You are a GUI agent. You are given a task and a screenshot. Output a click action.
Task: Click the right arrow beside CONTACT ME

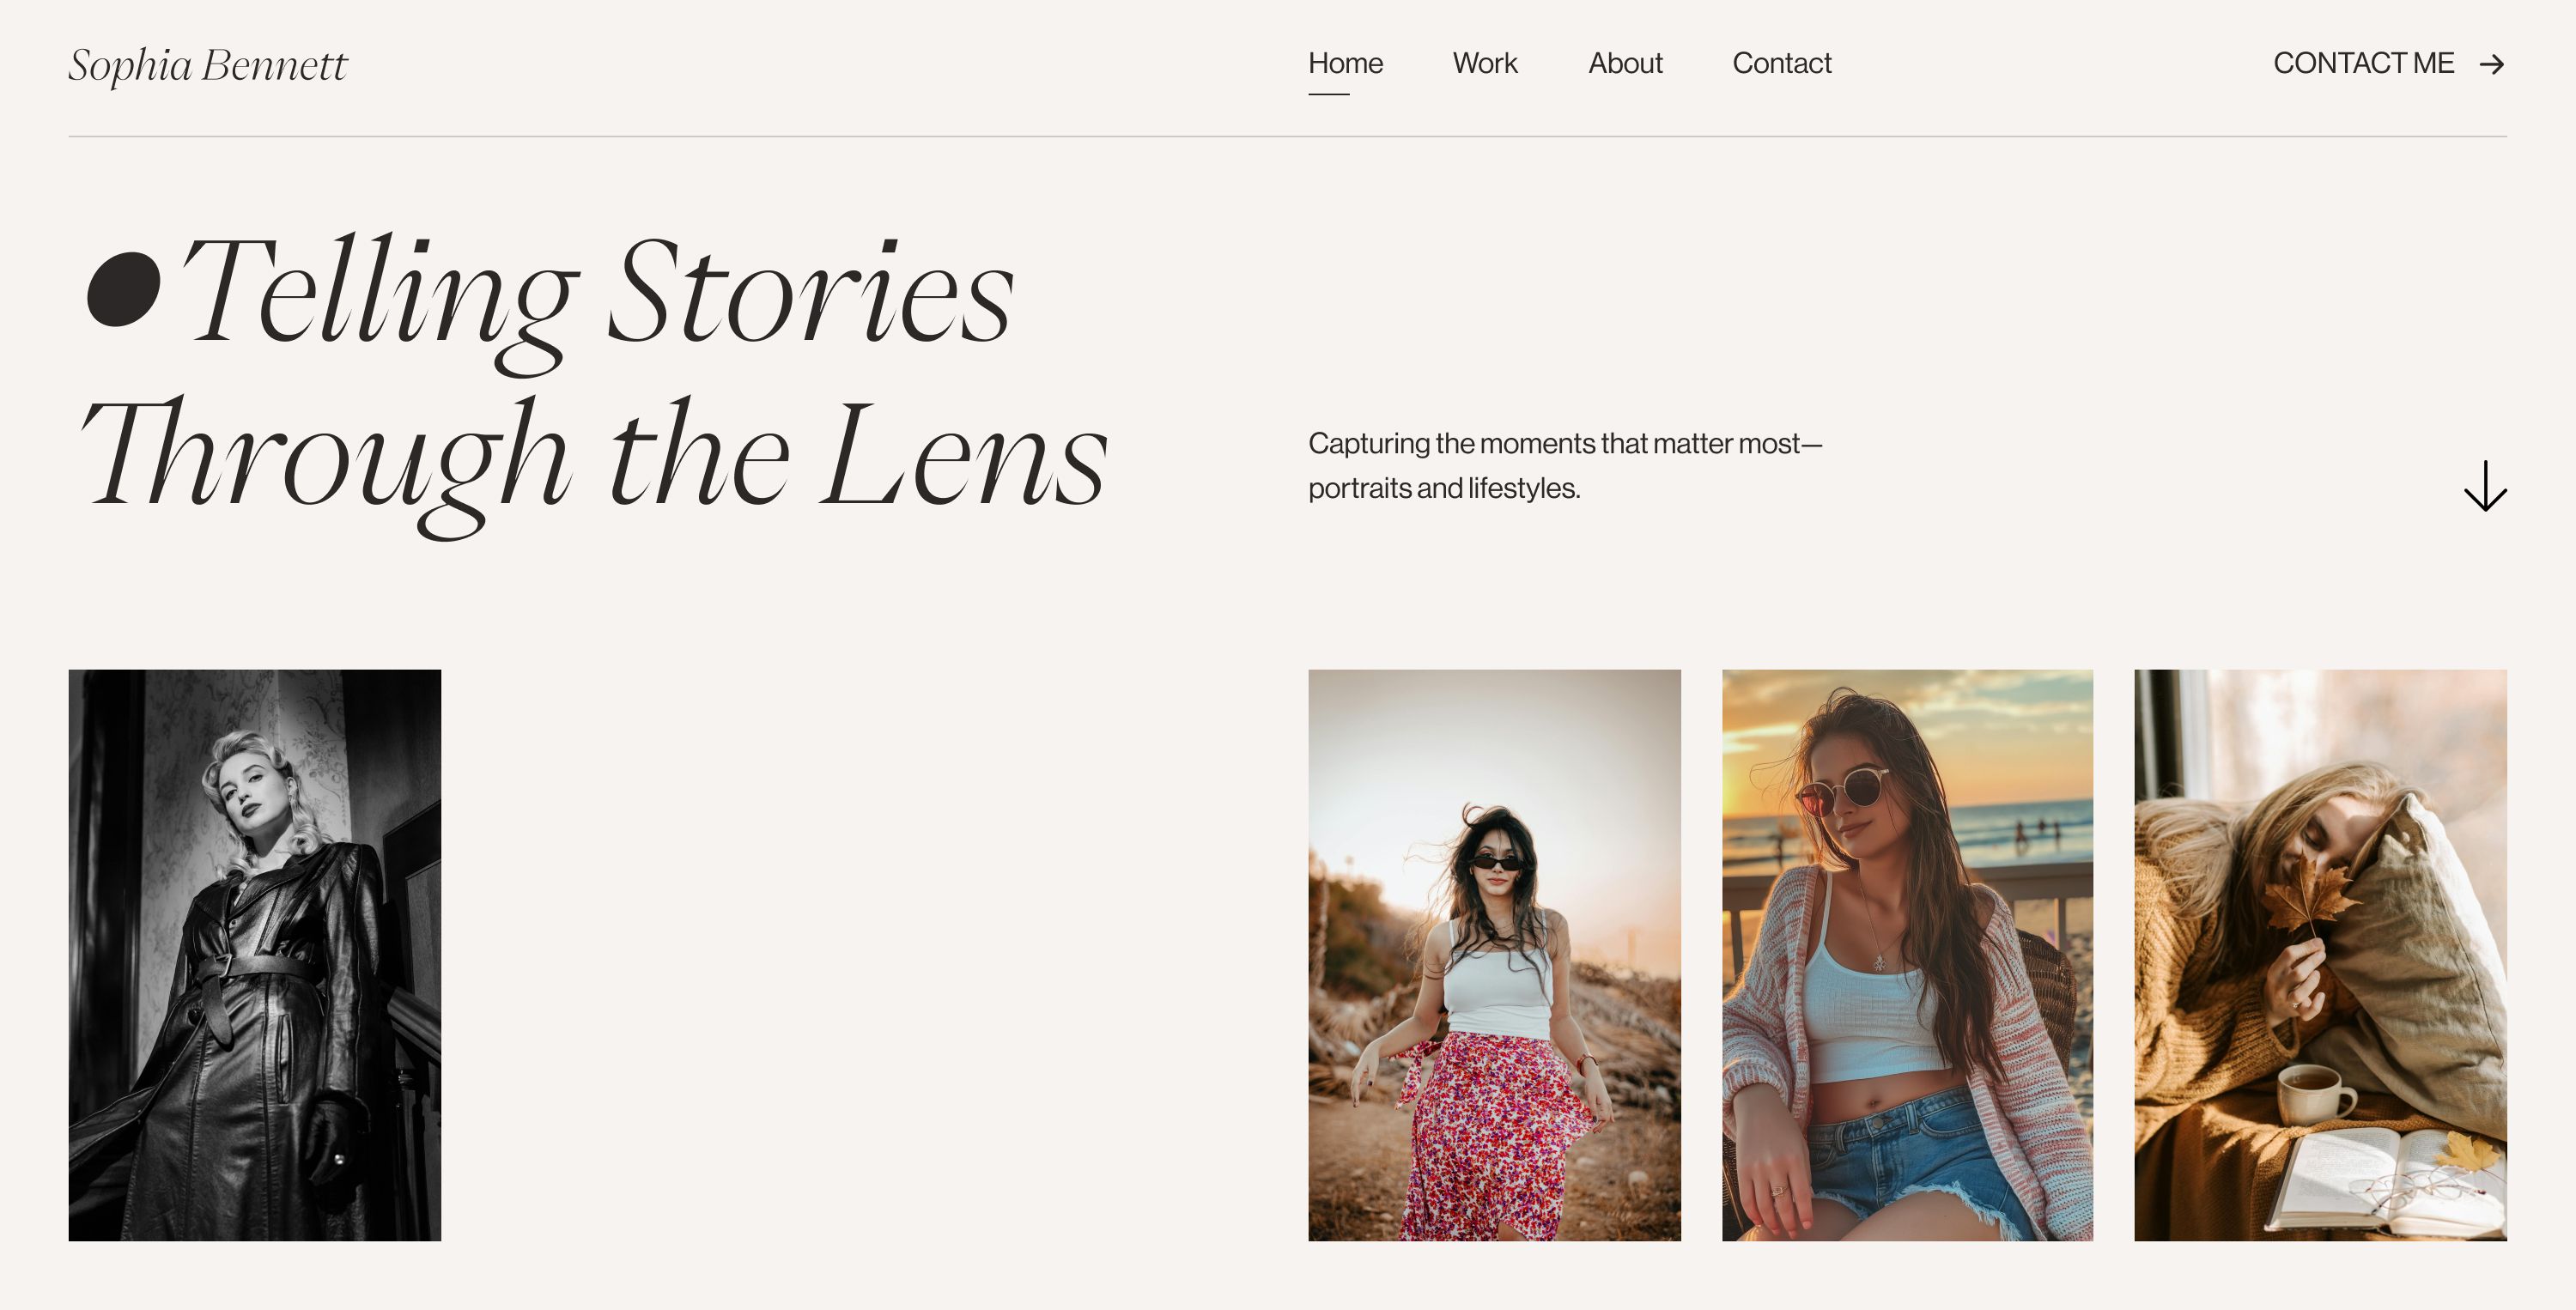[2491, 65]
